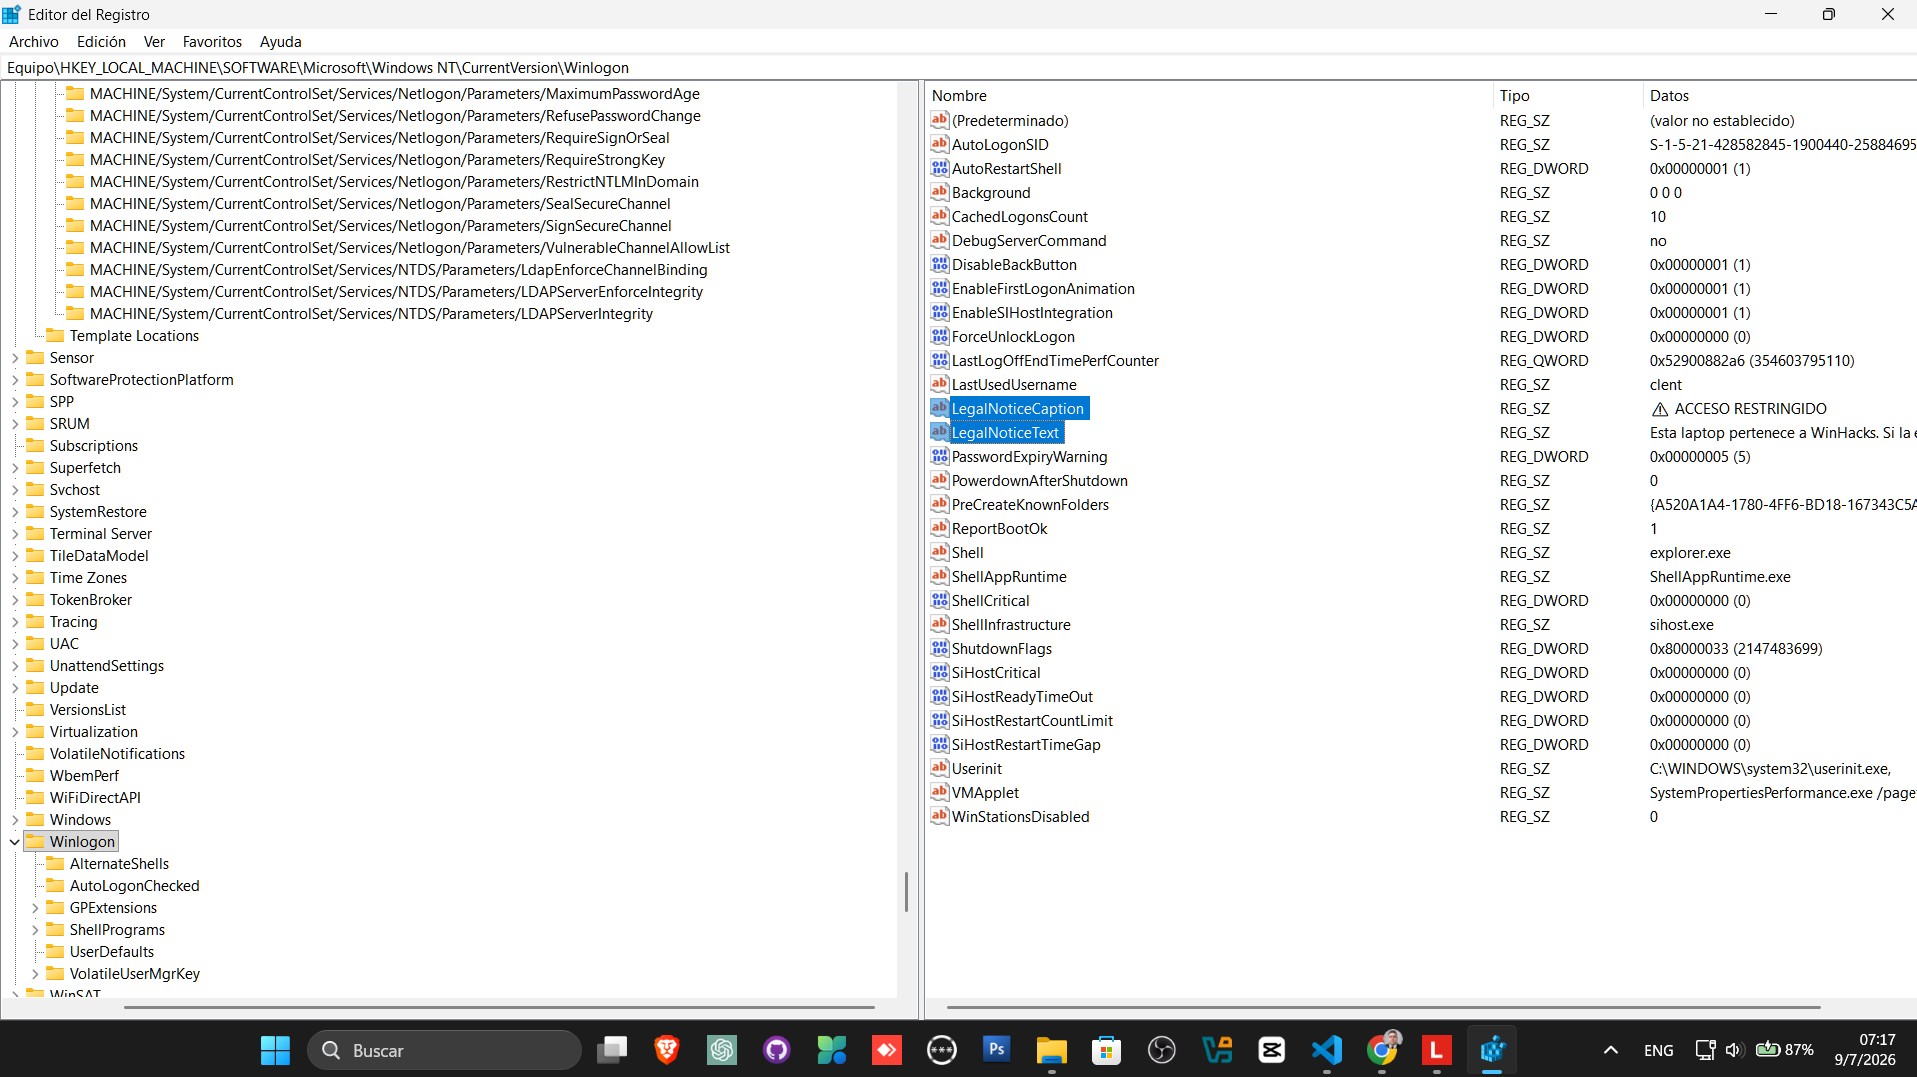1917x1077 pixels.
Task: Expand the GPExtensions subkey
Action: tap(35, 908)
